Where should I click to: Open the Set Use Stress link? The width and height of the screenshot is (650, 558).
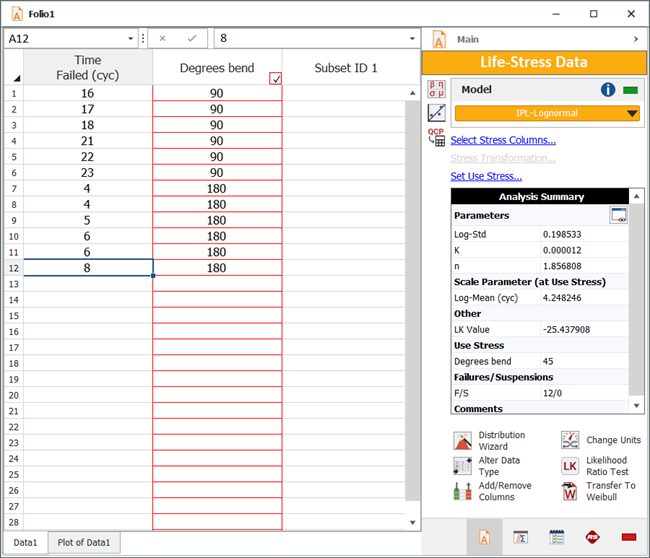[486, 176]
